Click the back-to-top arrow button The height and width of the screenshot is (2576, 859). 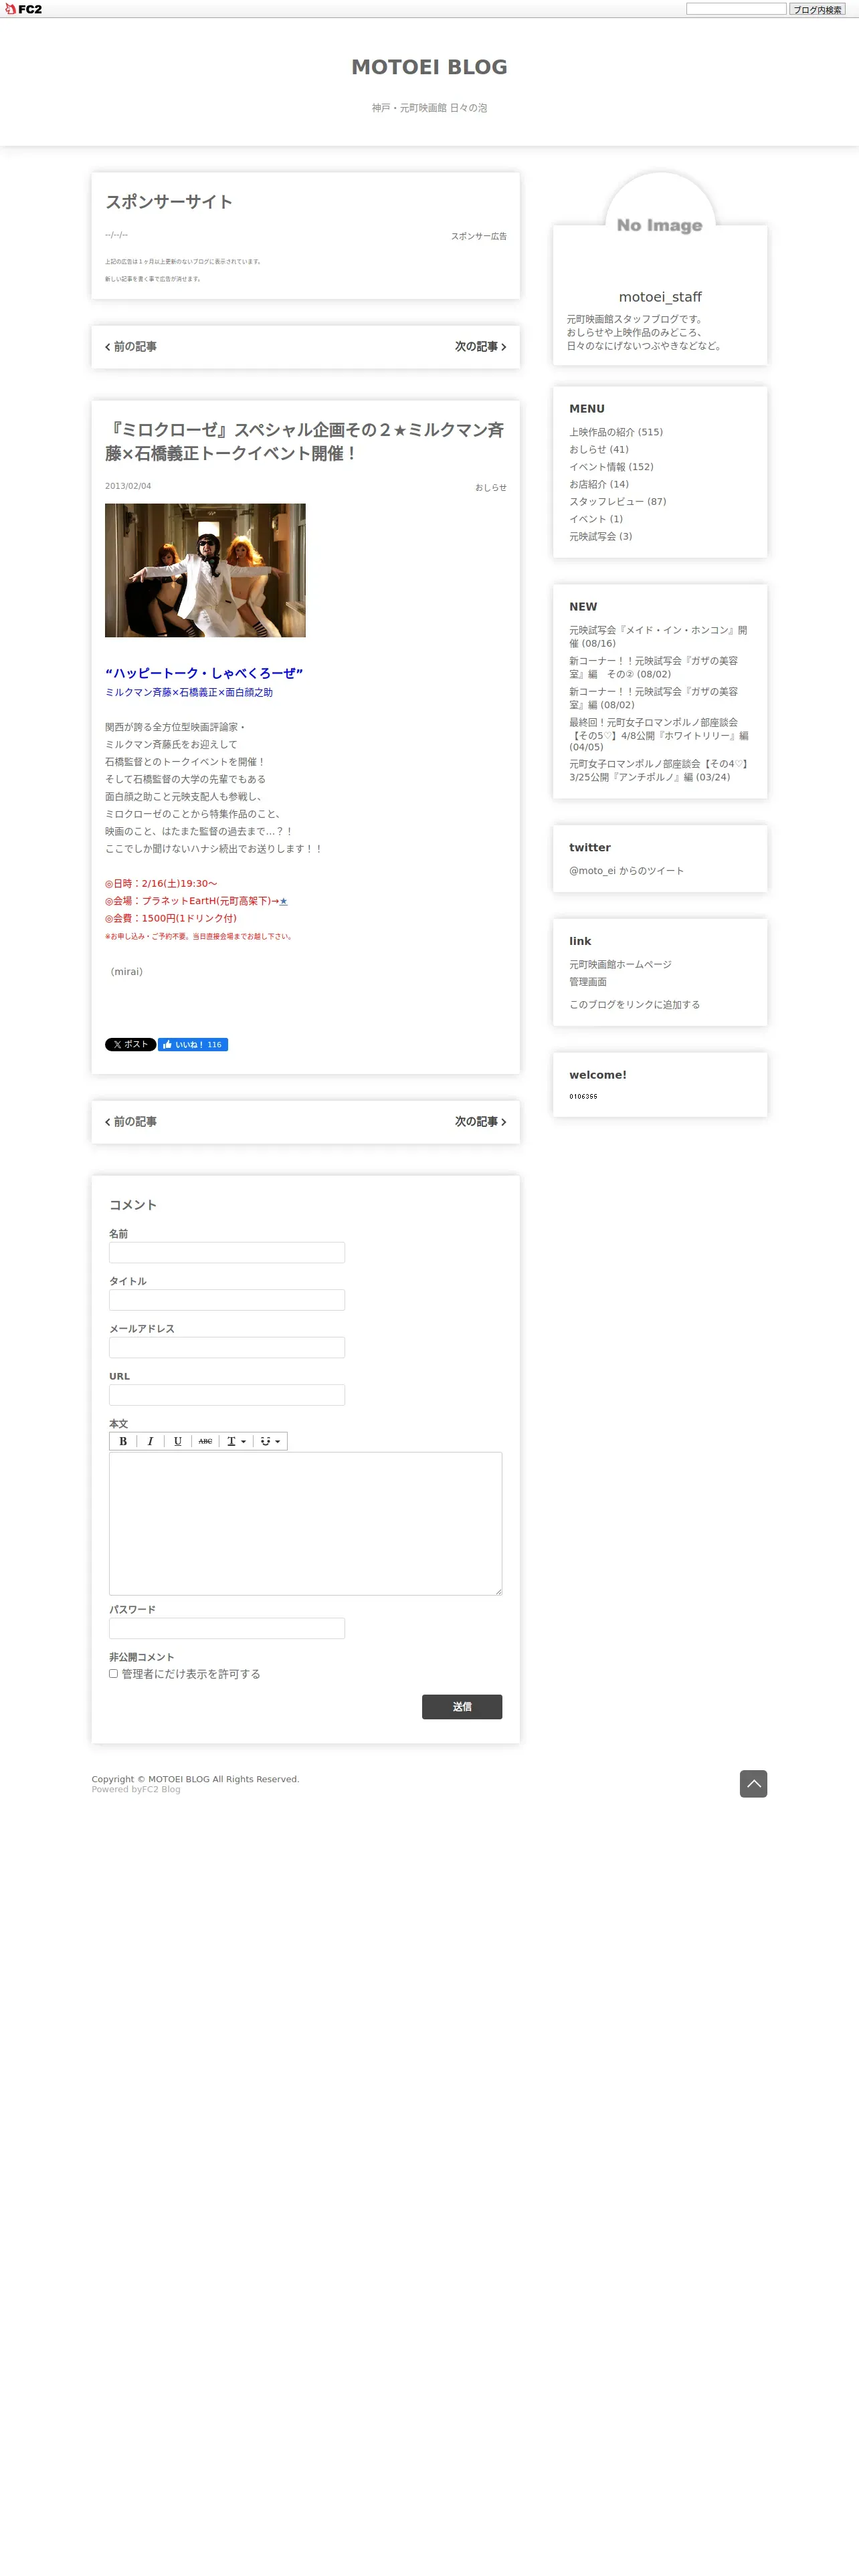pyautogui.click(x=753, y=1784)
